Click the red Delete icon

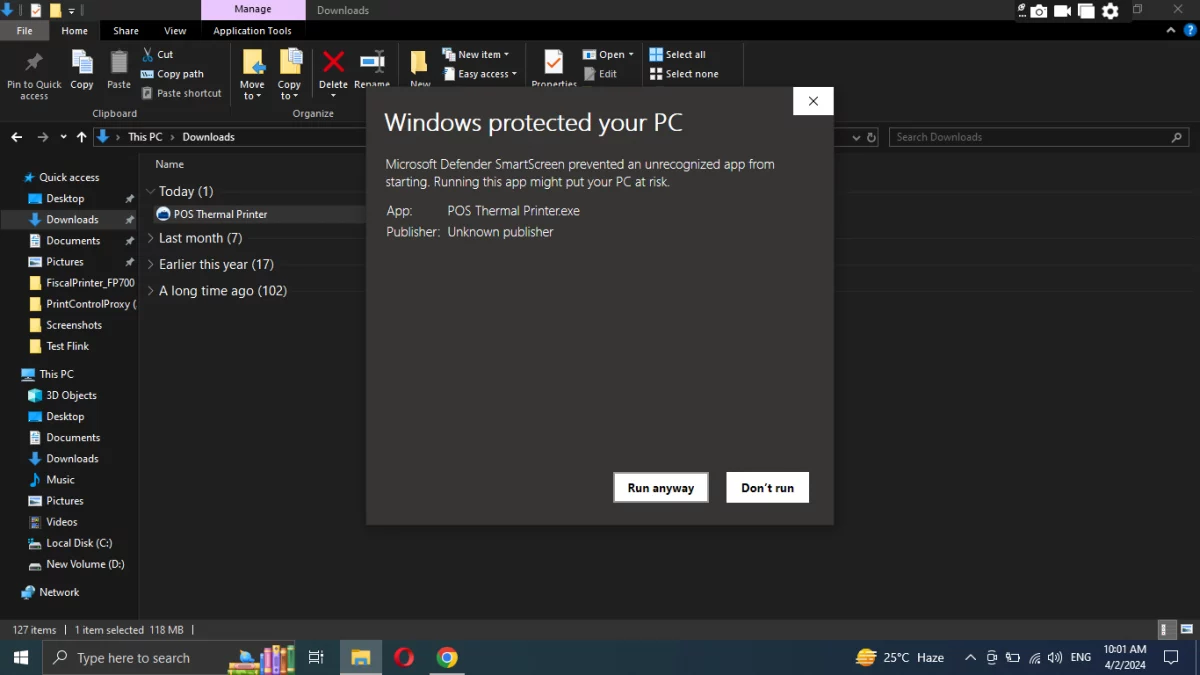[333, 62]
